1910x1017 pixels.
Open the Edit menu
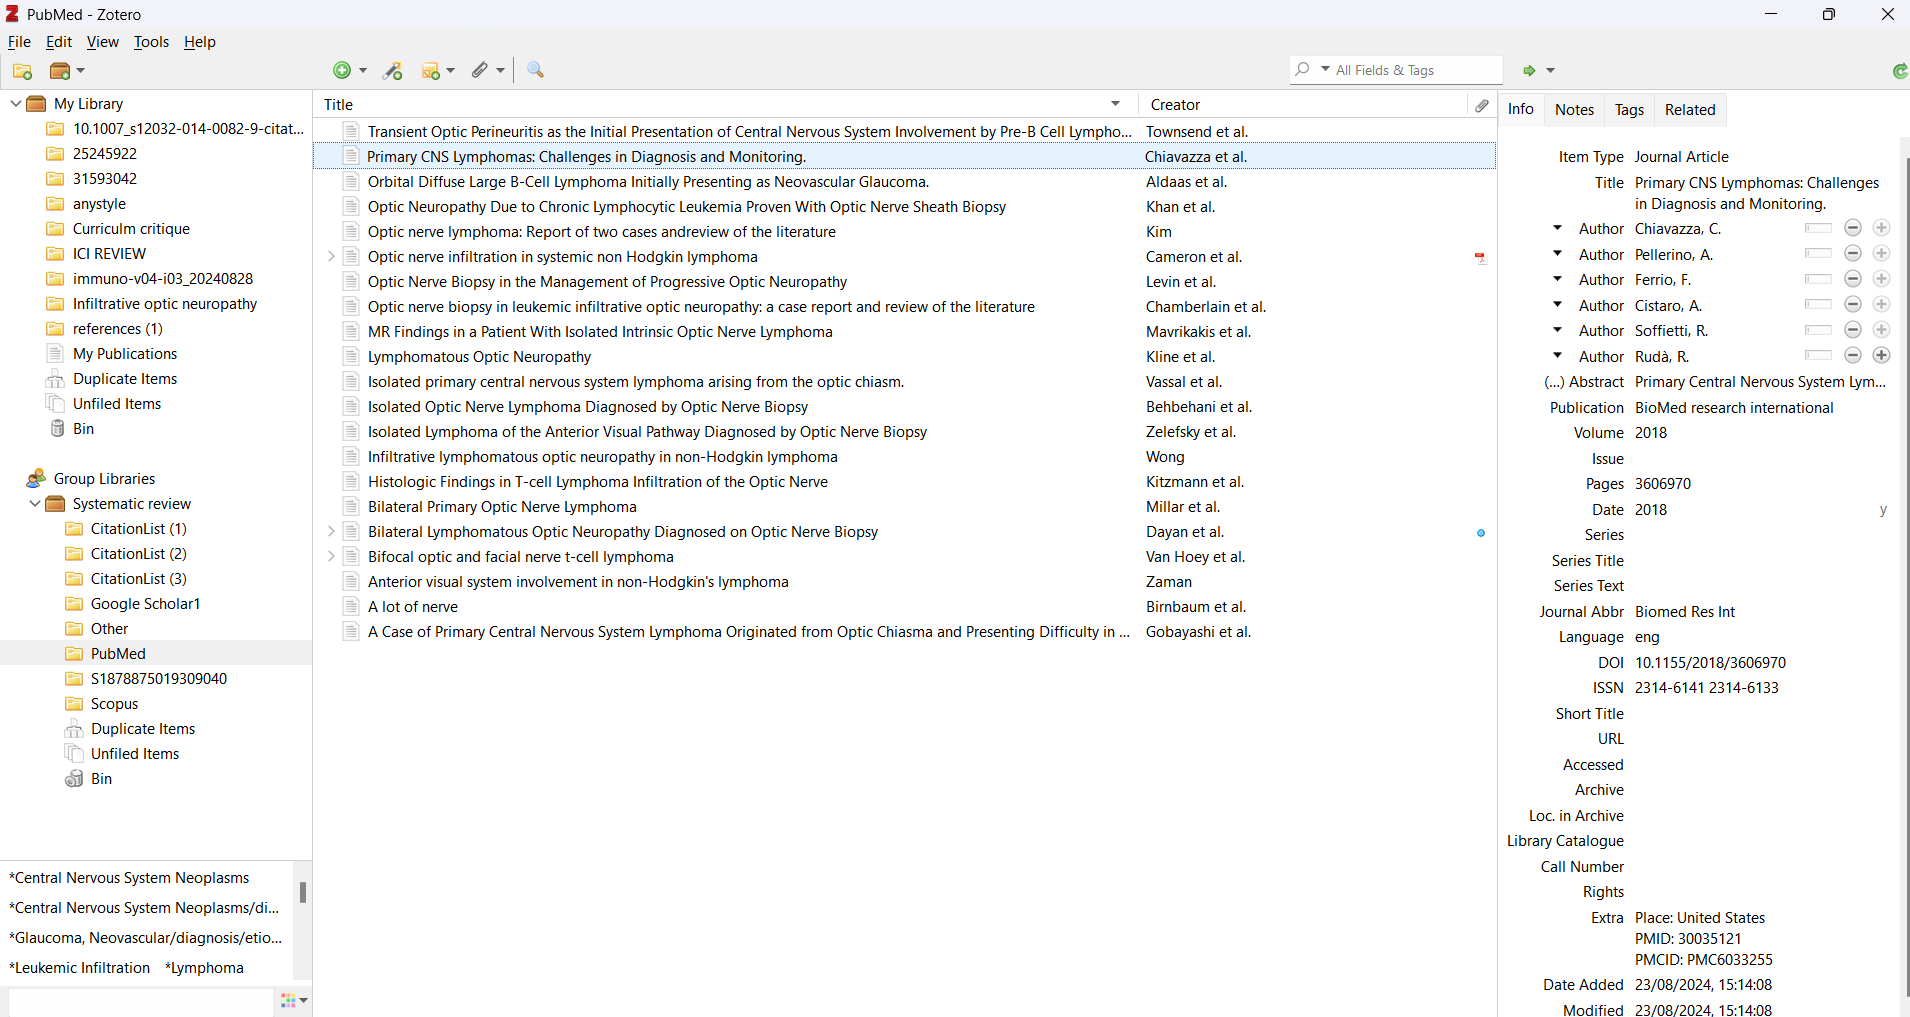(59, 42)
